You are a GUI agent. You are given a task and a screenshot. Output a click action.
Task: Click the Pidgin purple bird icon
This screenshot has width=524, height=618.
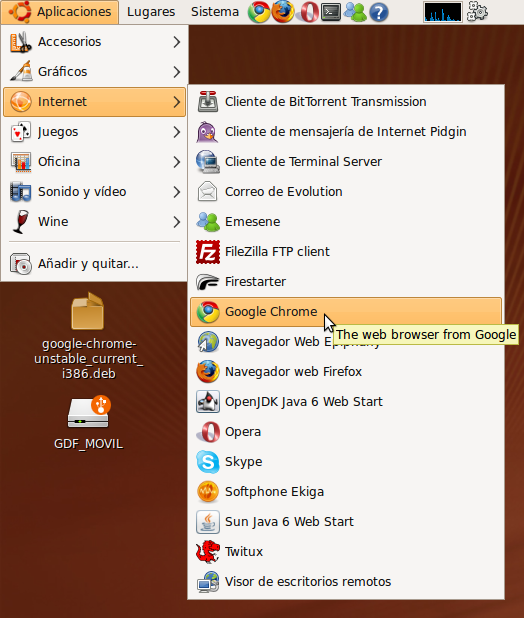(208, 132)
